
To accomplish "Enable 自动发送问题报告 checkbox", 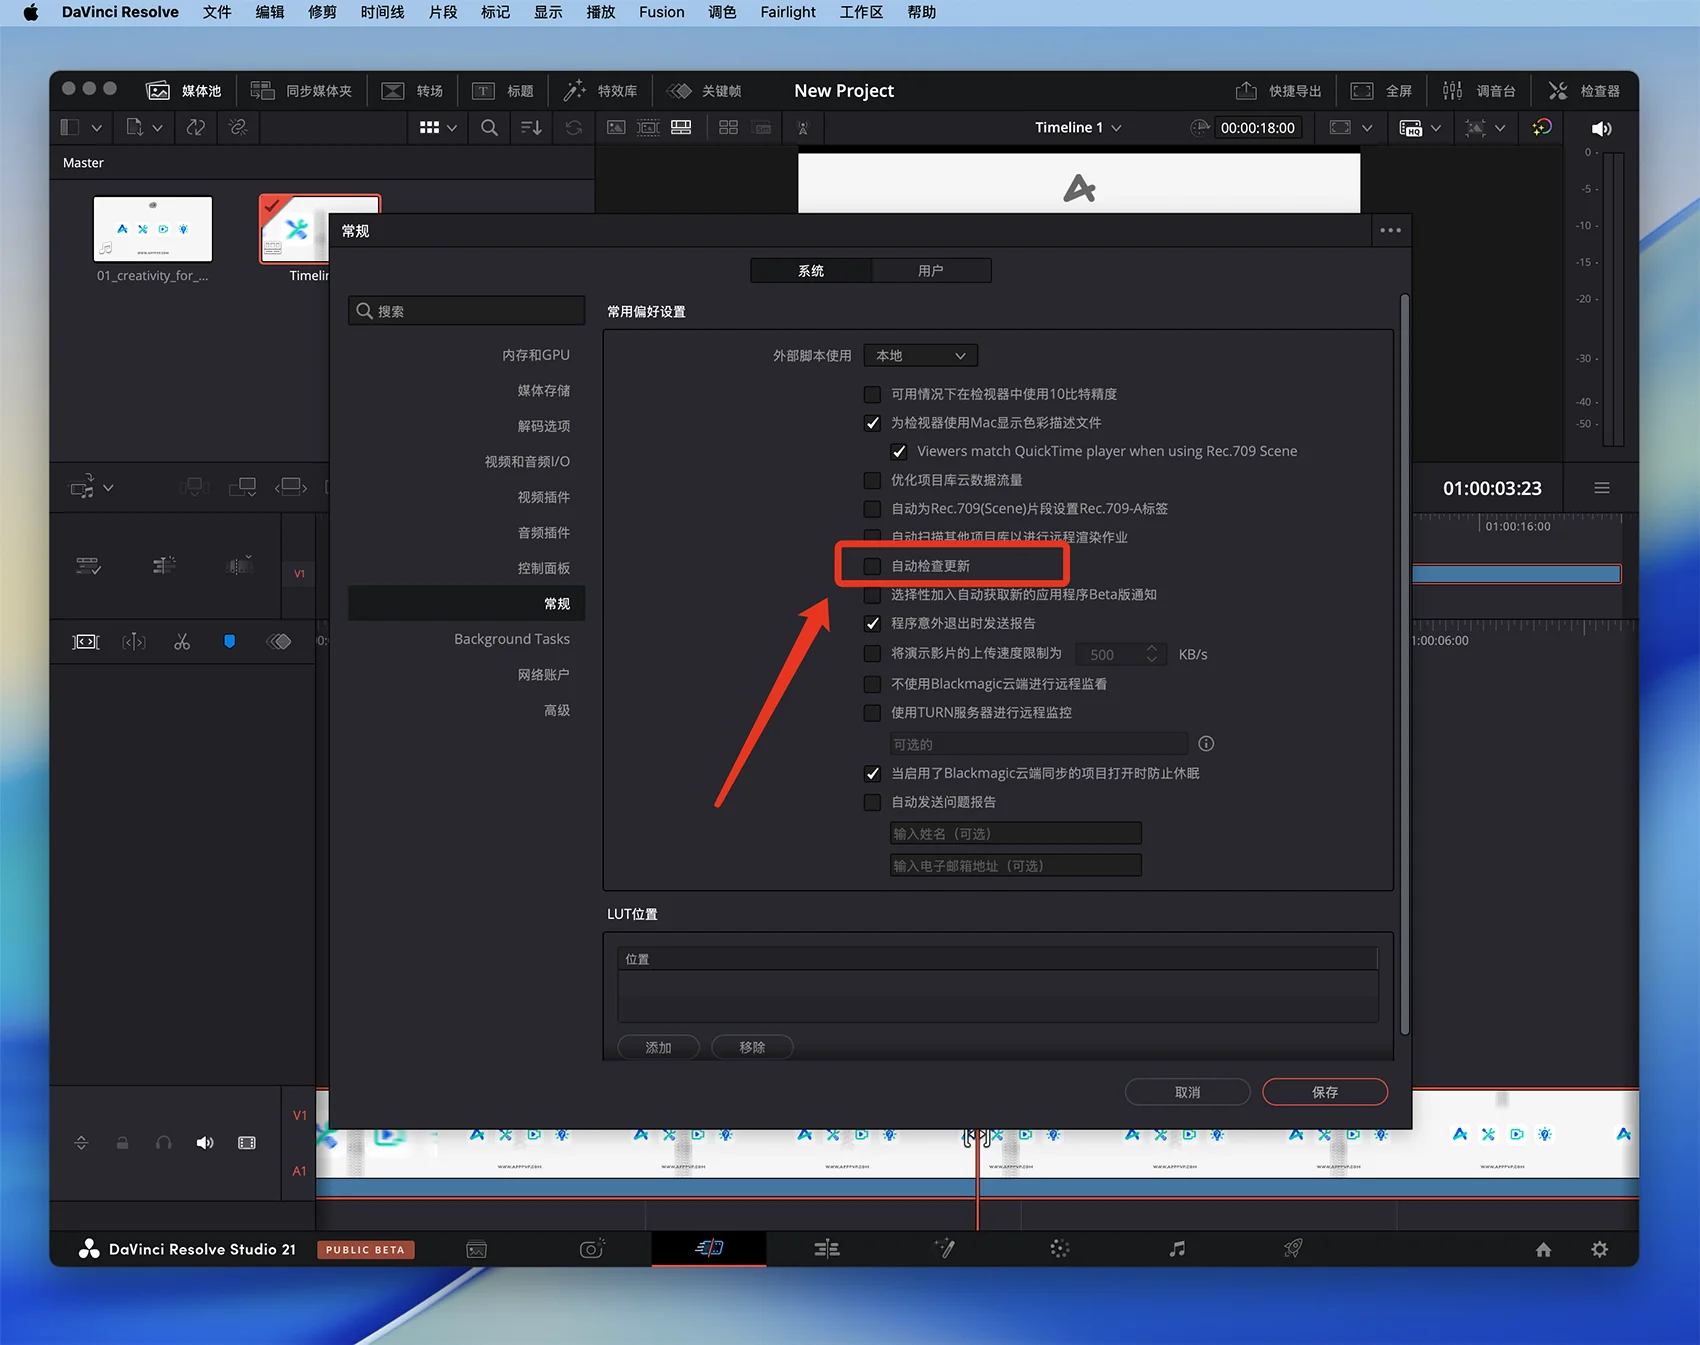I will pyautogui.click(x=873, y=802).
